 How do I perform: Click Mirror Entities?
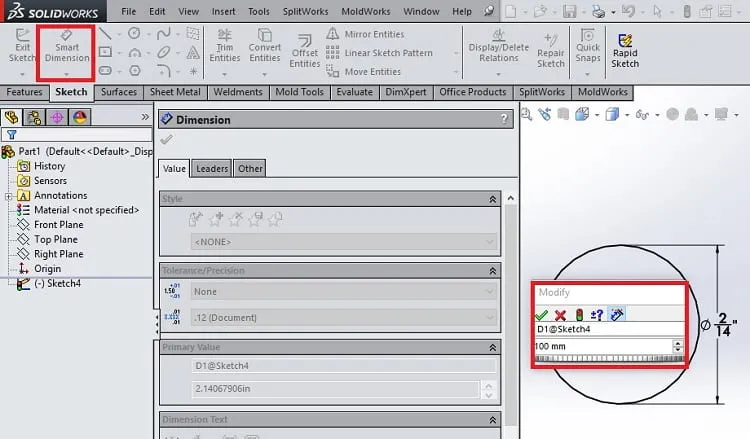[x=365, y=34]
